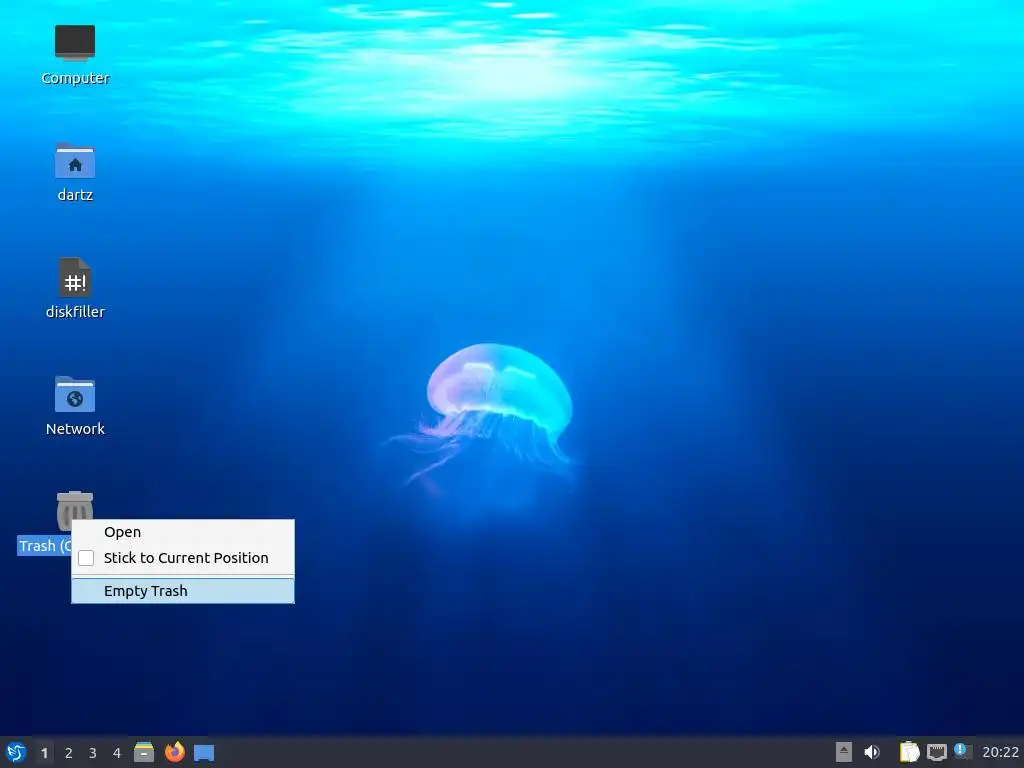Click the diskfiller icon label text

coord(75,312)
